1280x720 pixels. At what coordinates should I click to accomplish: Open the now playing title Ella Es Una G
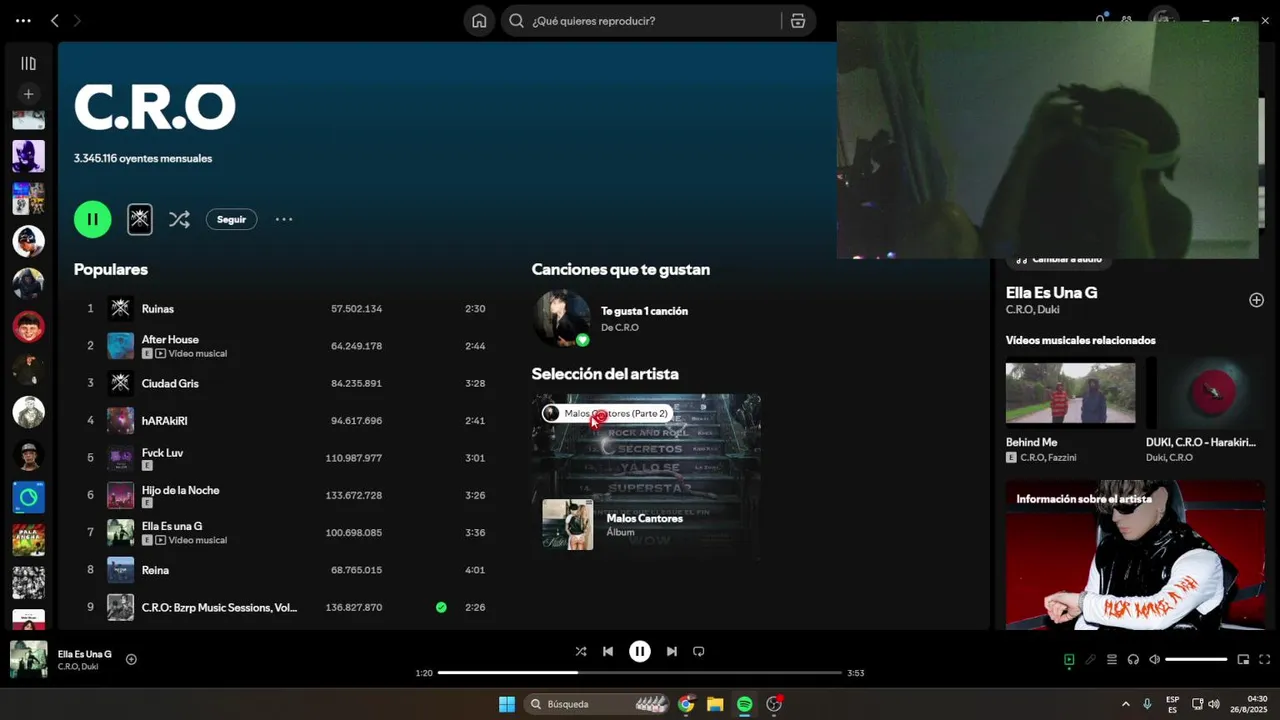coord(85,654)
